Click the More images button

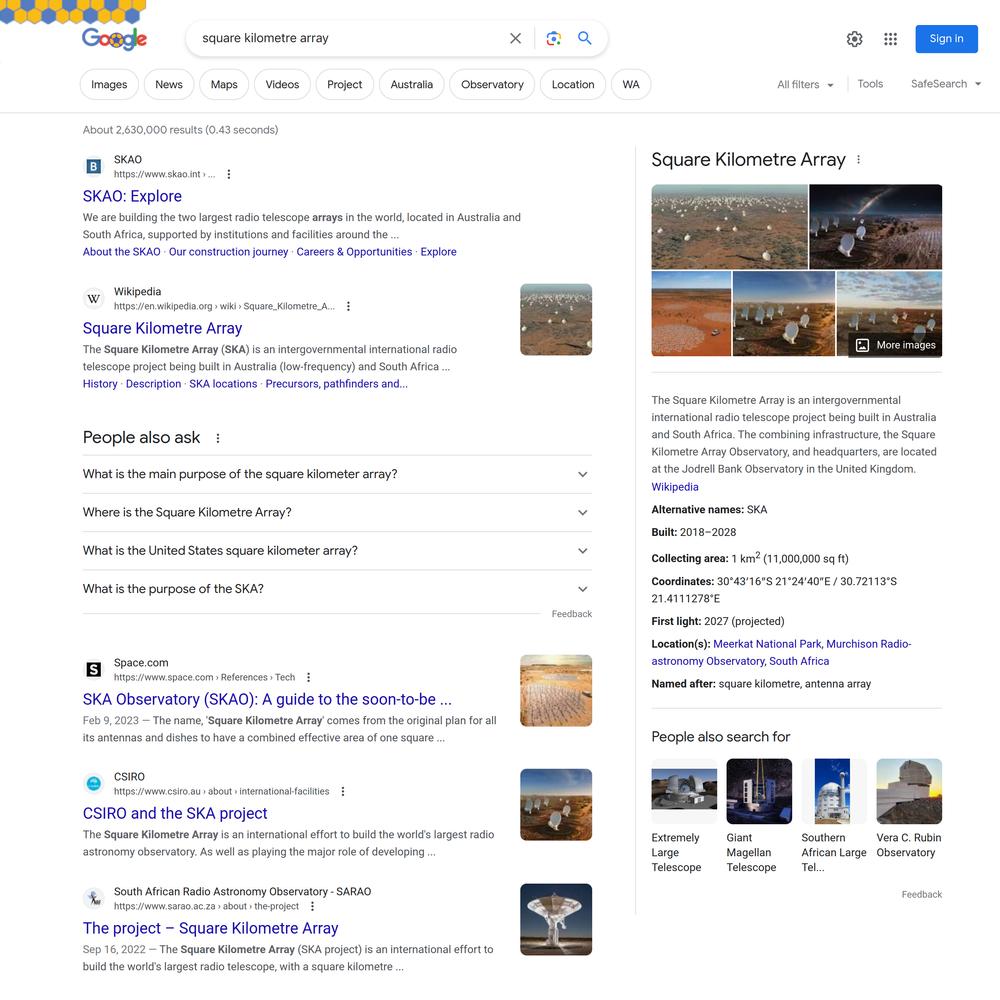coord(895,345)
